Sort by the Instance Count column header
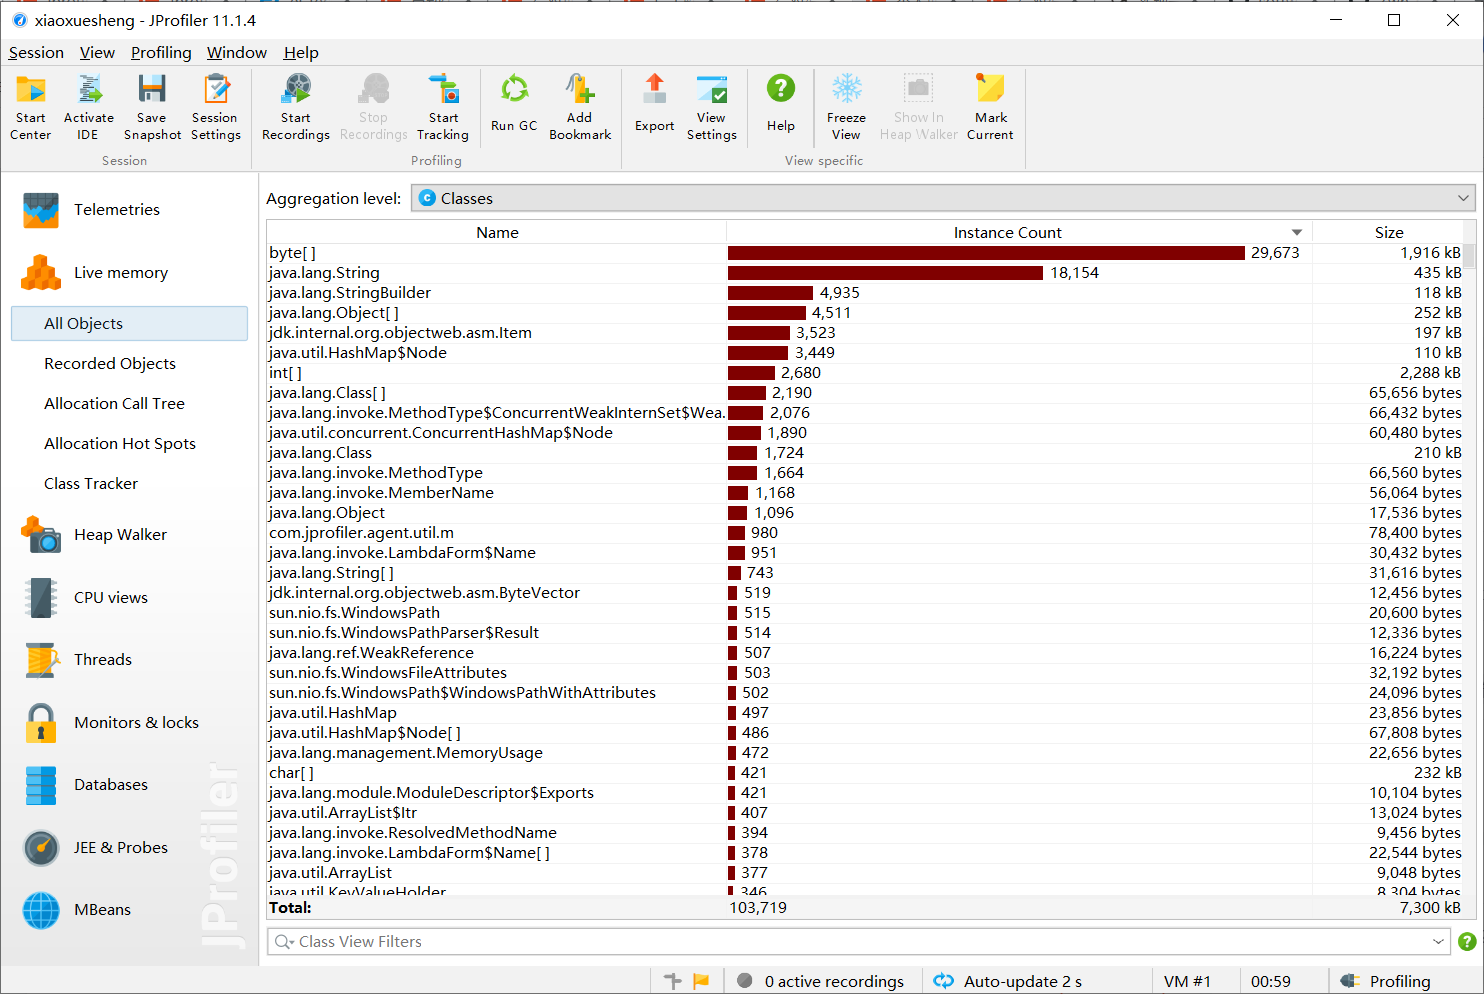The height and width of the screenshot is (994, 1484). [x=1019, y=232]
